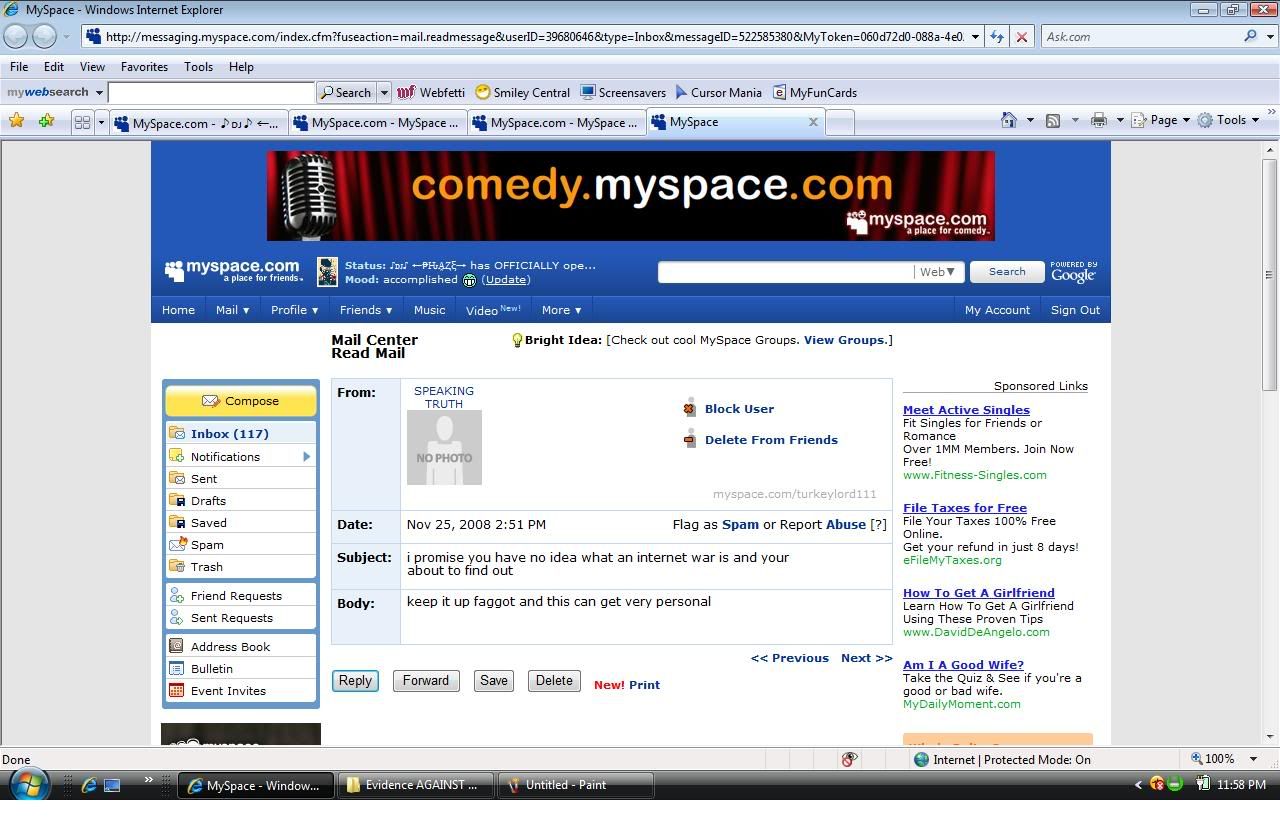The image size is (1280, 827).
Task: Open MyFunCards toolbar item
Action: [814, 92]
